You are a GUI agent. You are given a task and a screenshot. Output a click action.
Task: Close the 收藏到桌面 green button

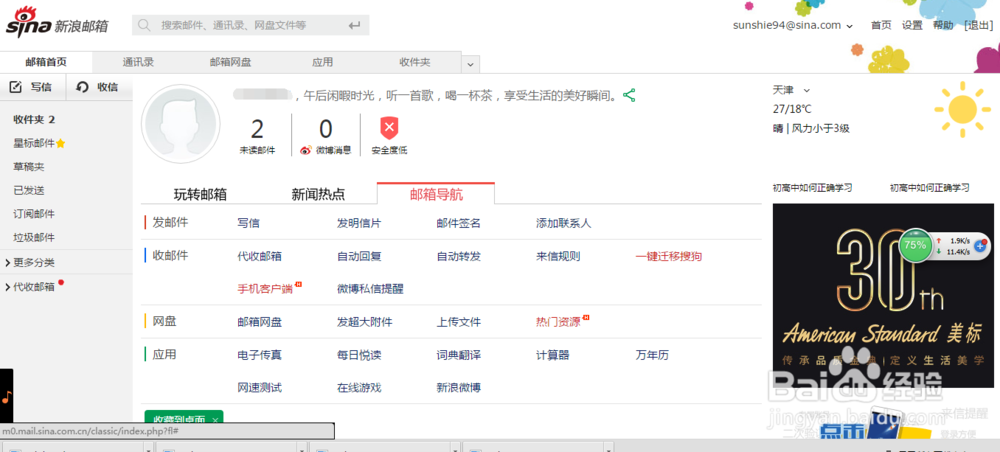tap(215, 419)
